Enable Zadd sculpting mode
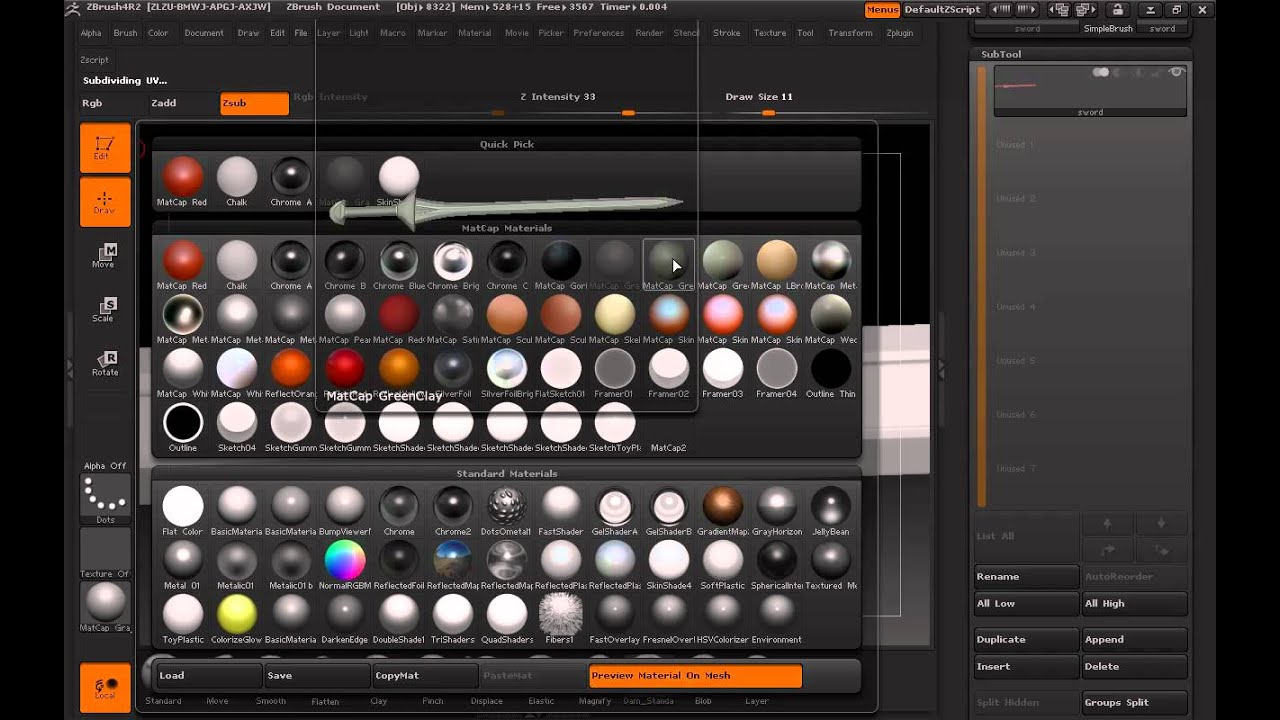1280x720 pixels. (183, 103)
